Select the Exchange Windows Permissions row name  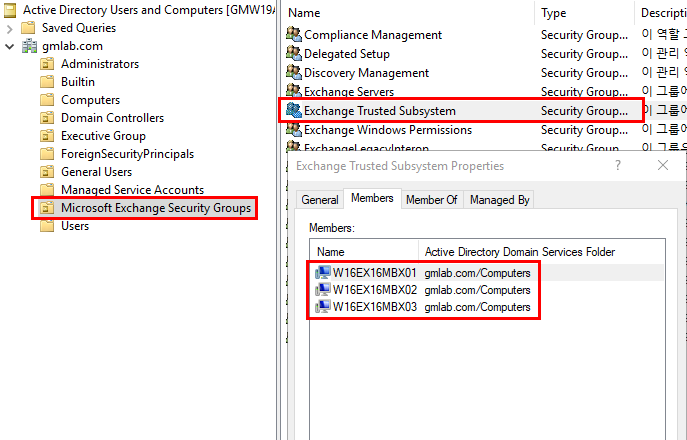point(388,130)
